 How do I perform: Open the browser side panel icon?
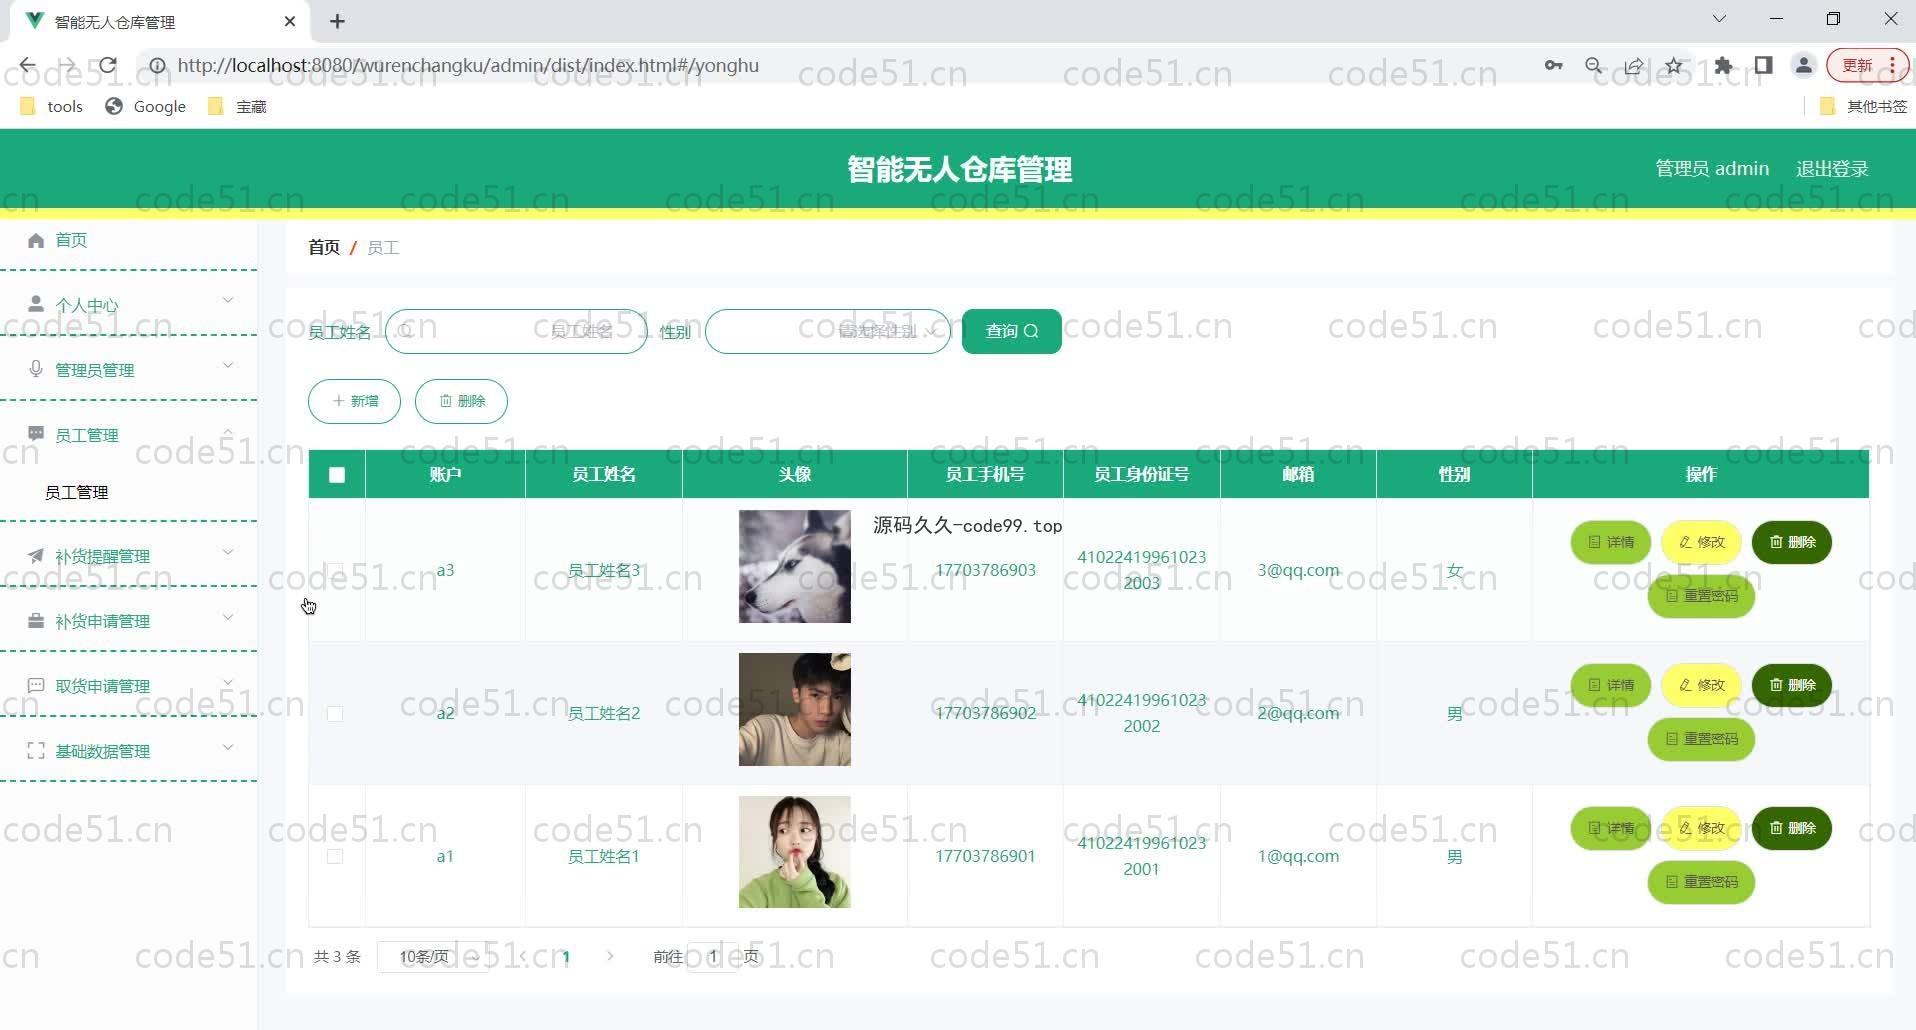pyautogui.click(x=1763, y=66)
